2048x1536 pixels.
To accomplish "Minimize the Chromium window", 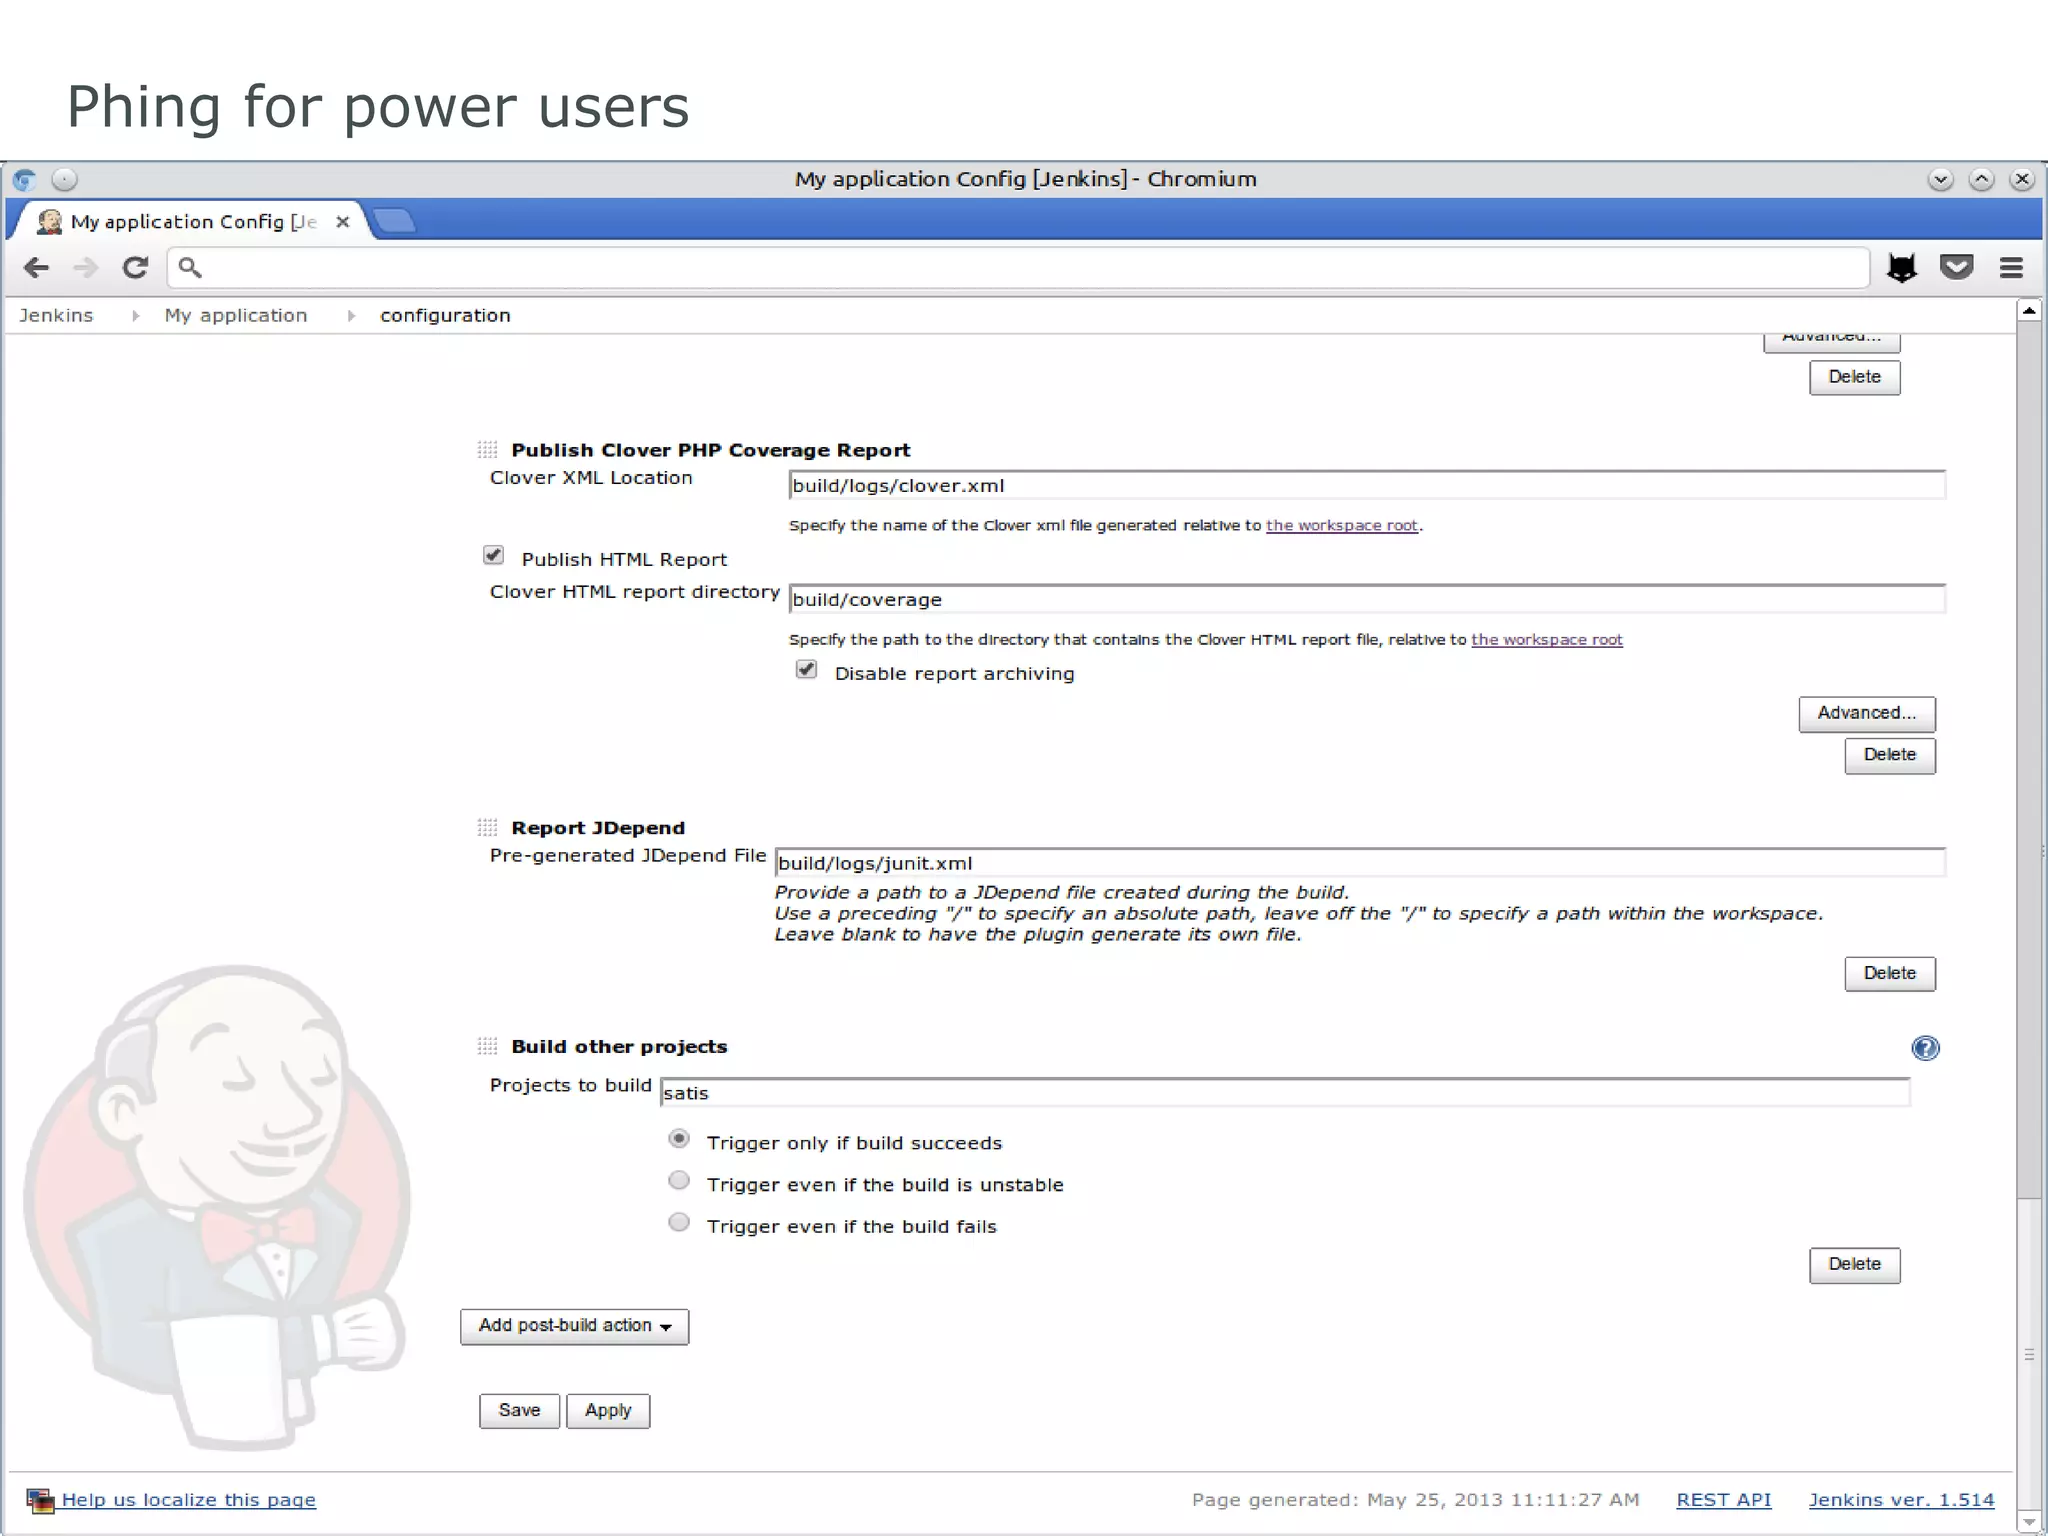I will (x=1940, y=180).
